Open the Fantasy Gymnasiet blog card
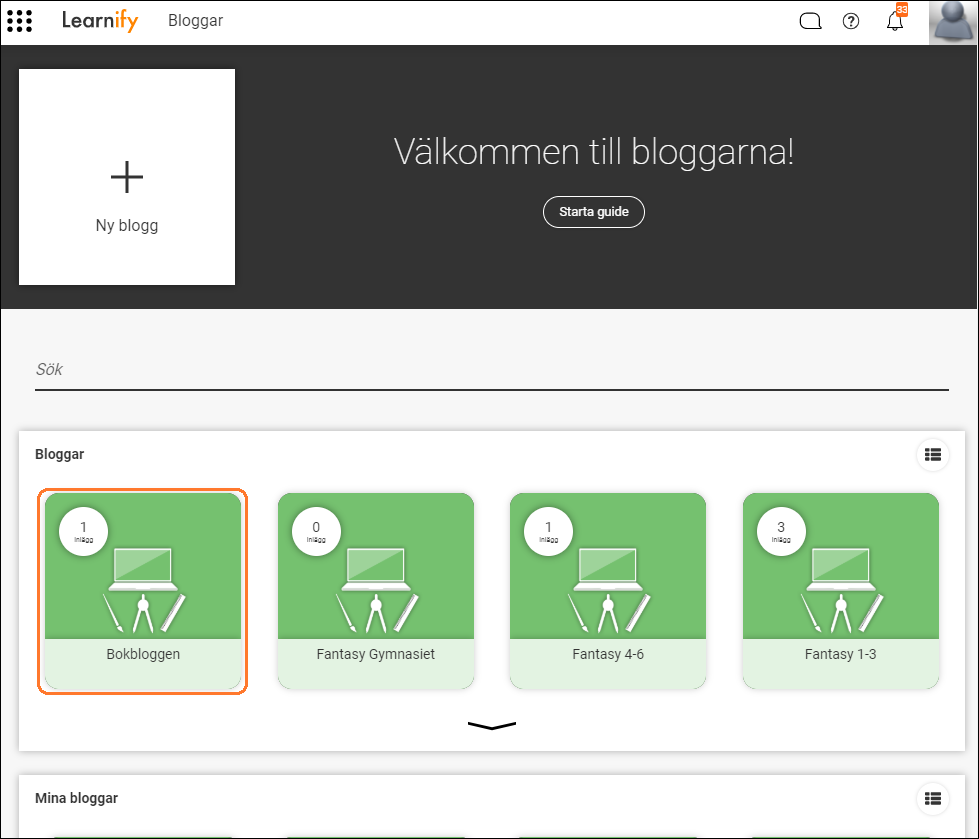979x839 pixels. pyautogui.click(x=376, y=591)
